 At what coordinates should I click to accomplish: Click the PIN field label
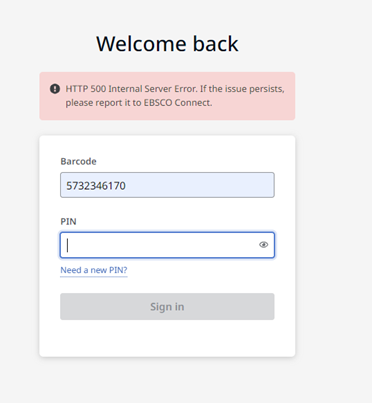[x=68, y=221]
